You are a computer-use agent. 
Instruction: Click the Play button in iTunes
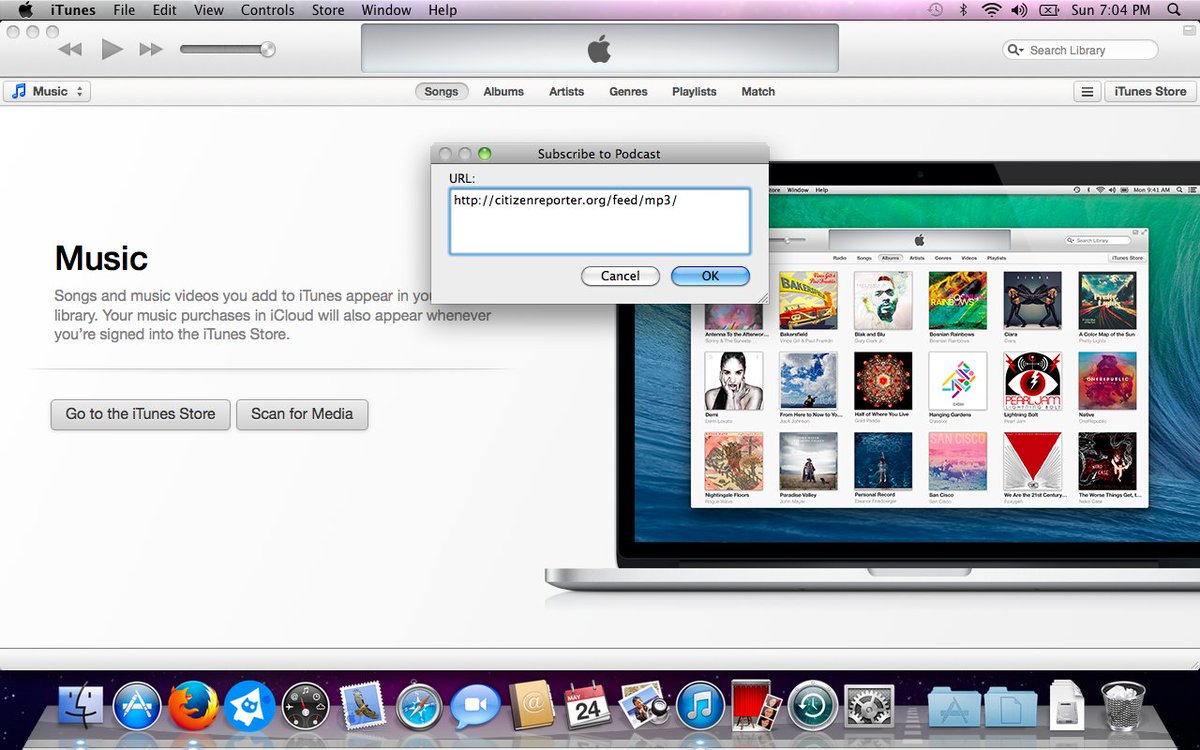112,49
